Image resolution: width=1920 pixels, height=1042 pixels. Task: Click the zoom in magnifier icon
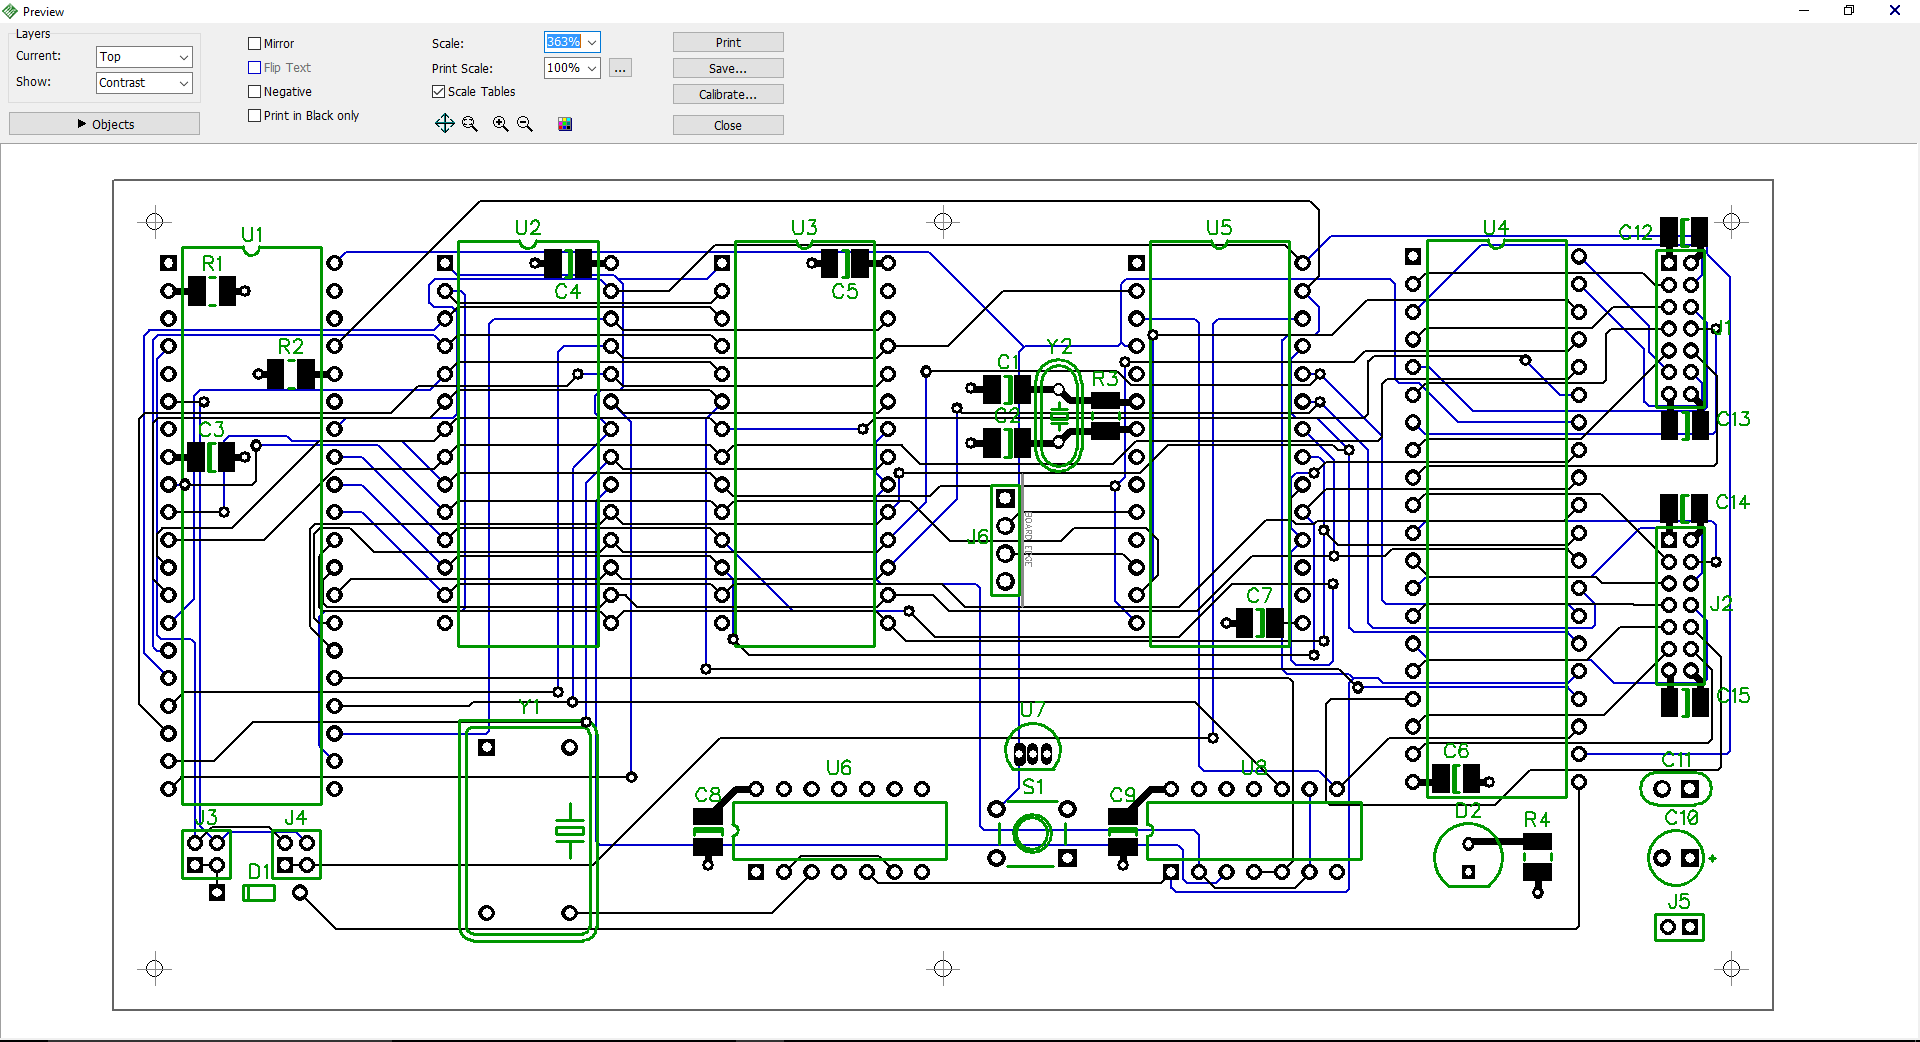(500, 124)
